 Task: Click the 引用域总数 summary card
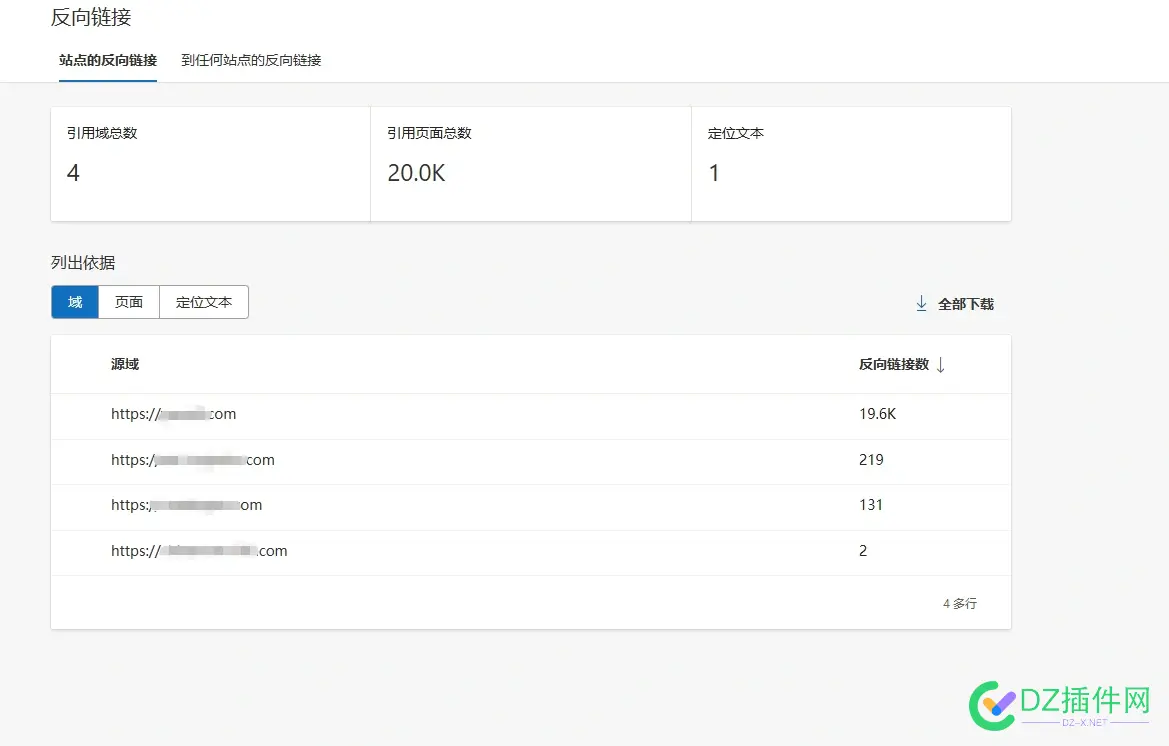click(210, 164)
